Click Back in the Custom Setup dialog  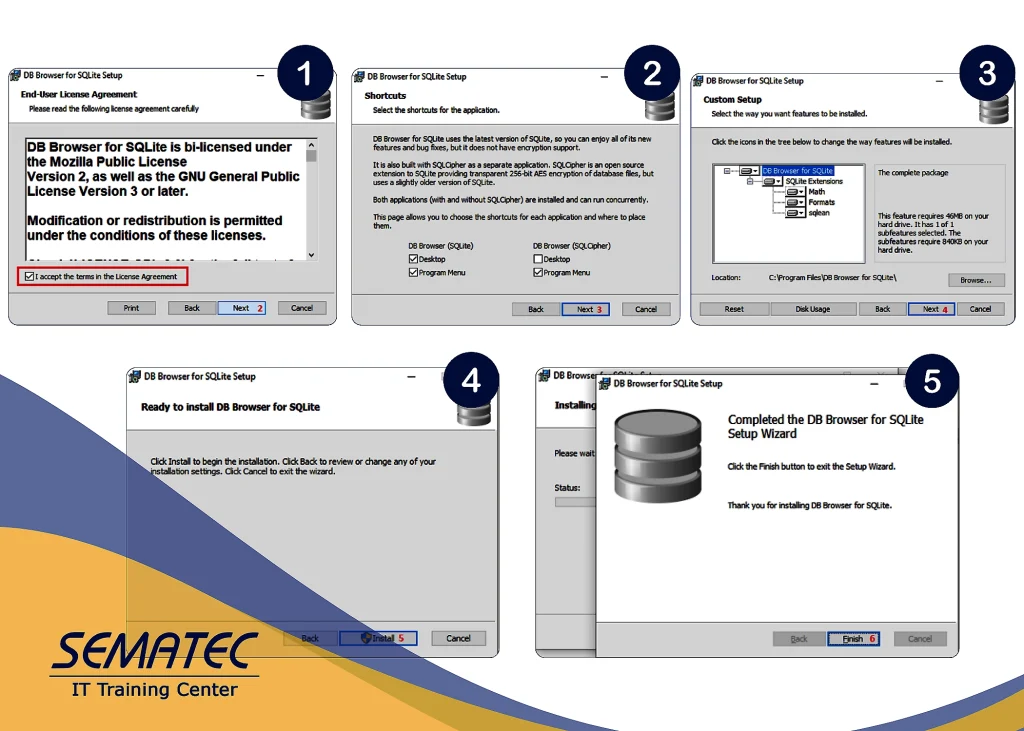tap(882, 310)
